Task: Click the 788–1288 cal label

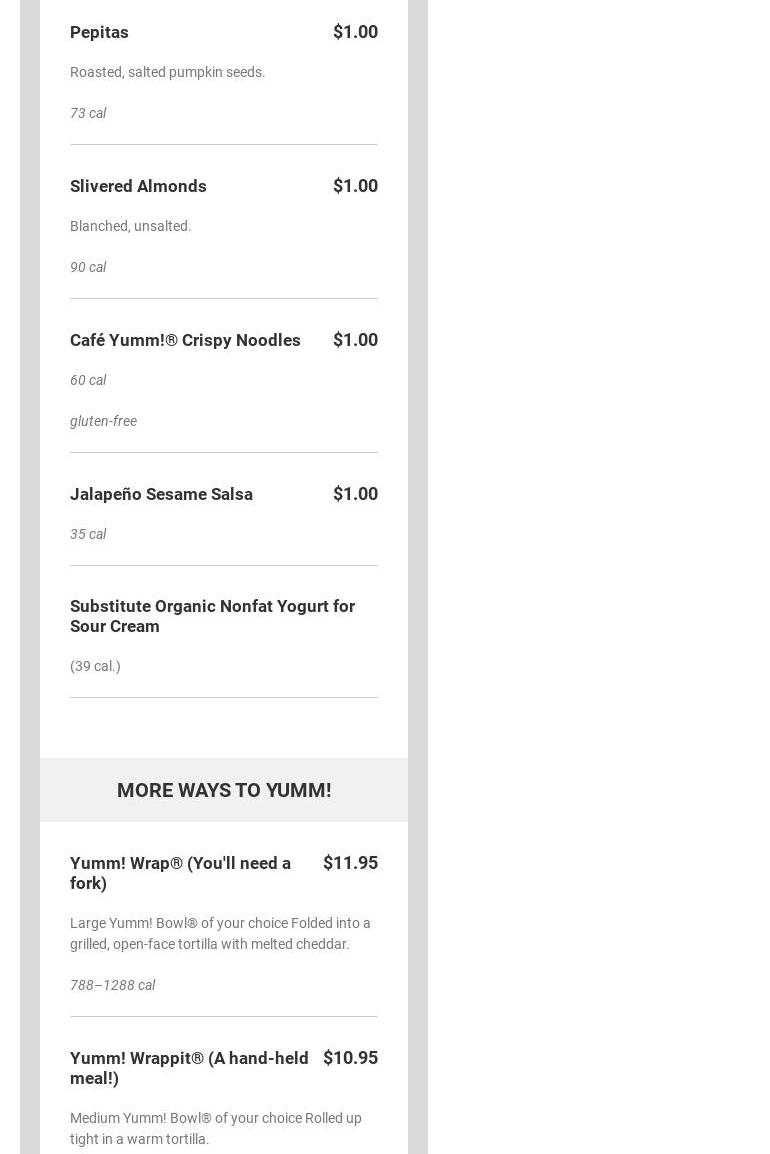Action: pos(112,985)
